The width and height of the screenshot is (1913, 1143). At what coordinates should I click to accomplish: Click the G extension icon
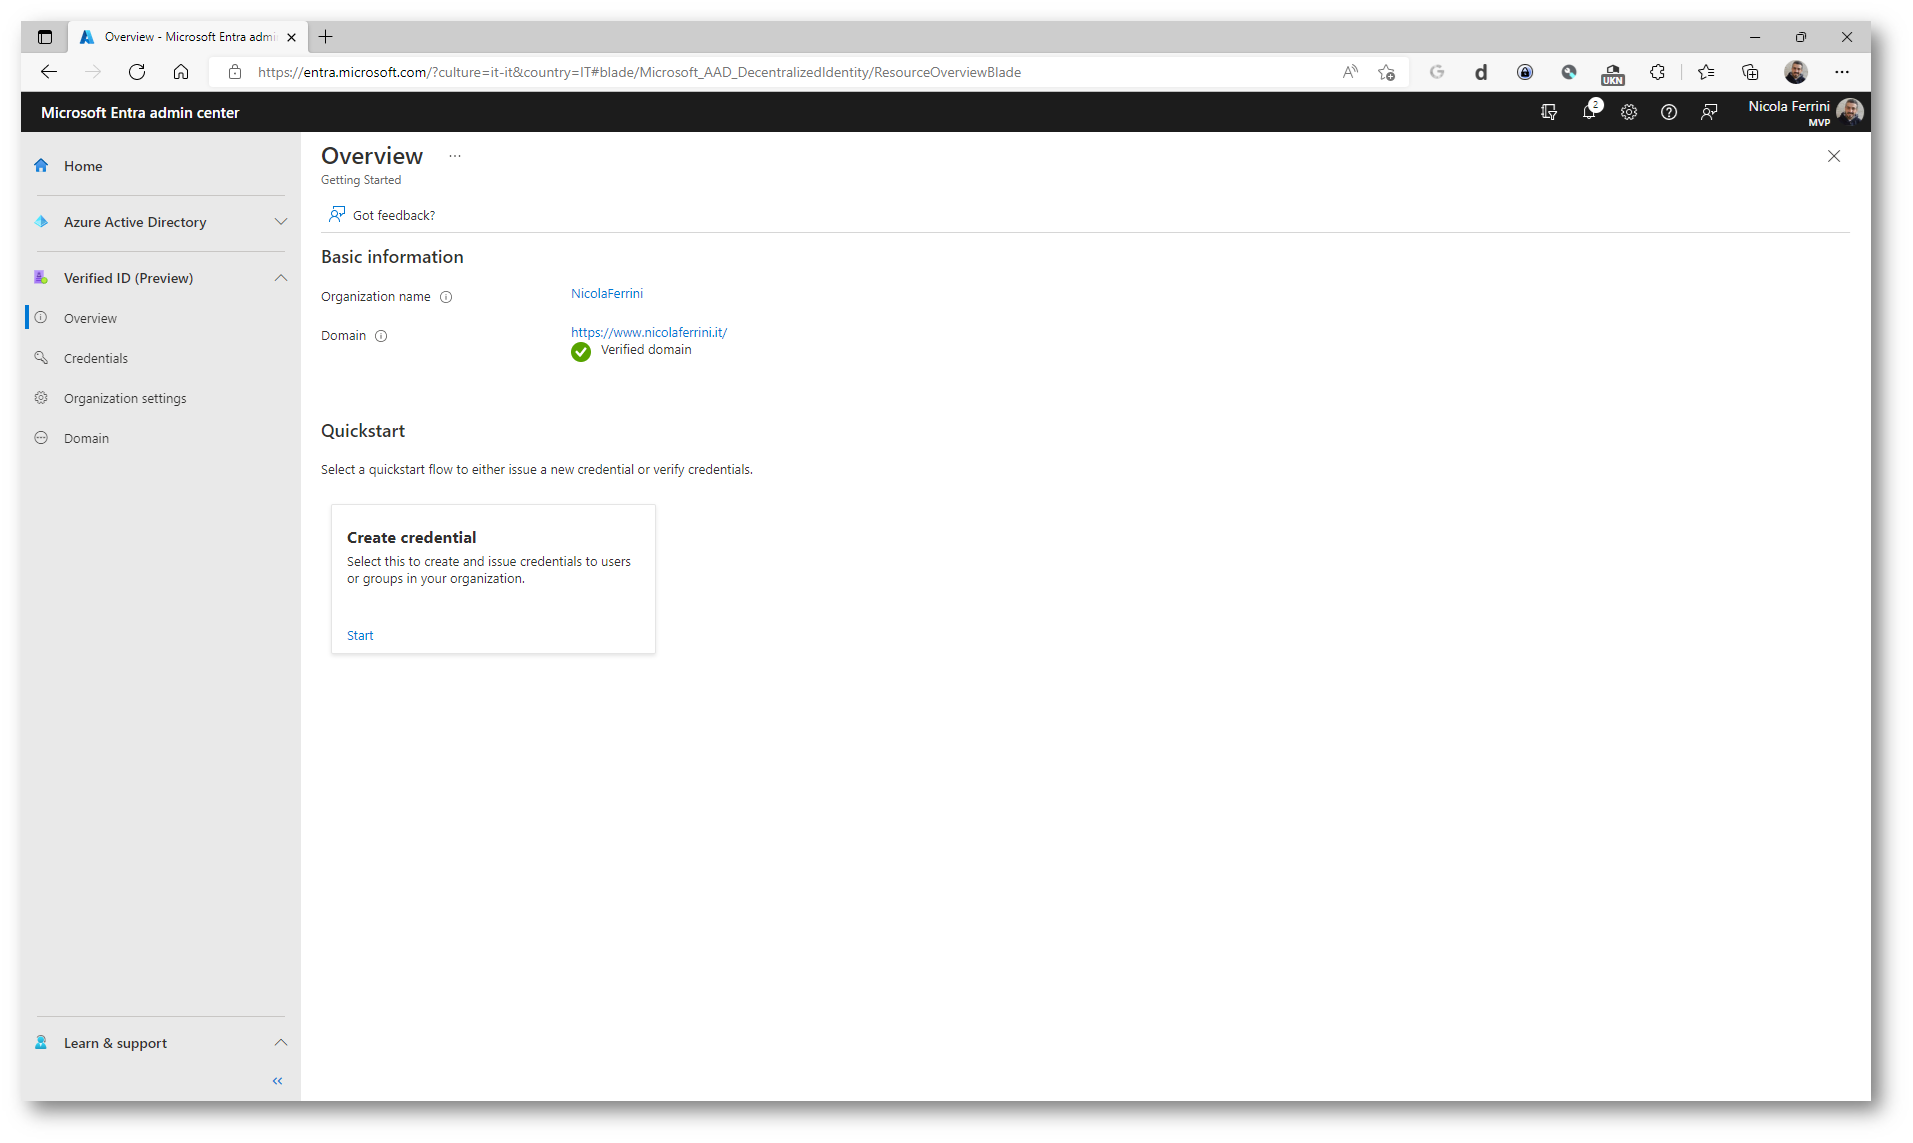[x=1437, y=72]
